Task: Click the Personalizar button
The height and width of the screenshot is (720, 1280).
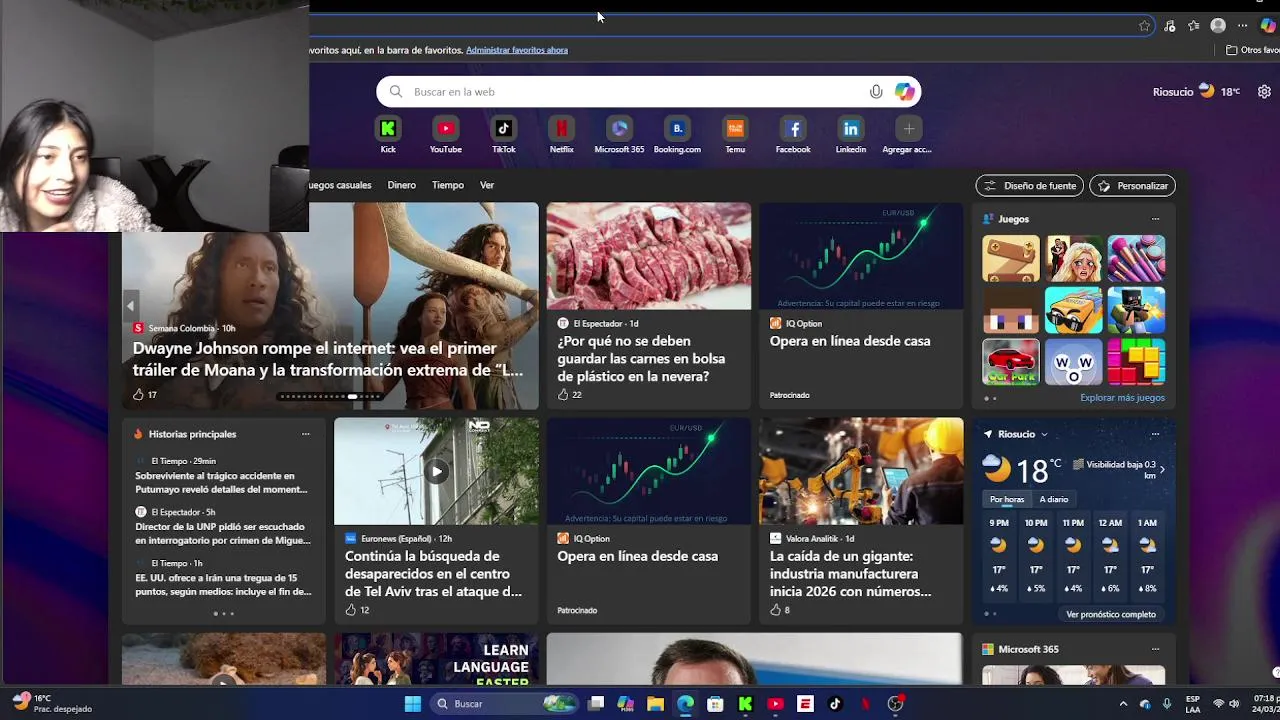Action: 1133,186
